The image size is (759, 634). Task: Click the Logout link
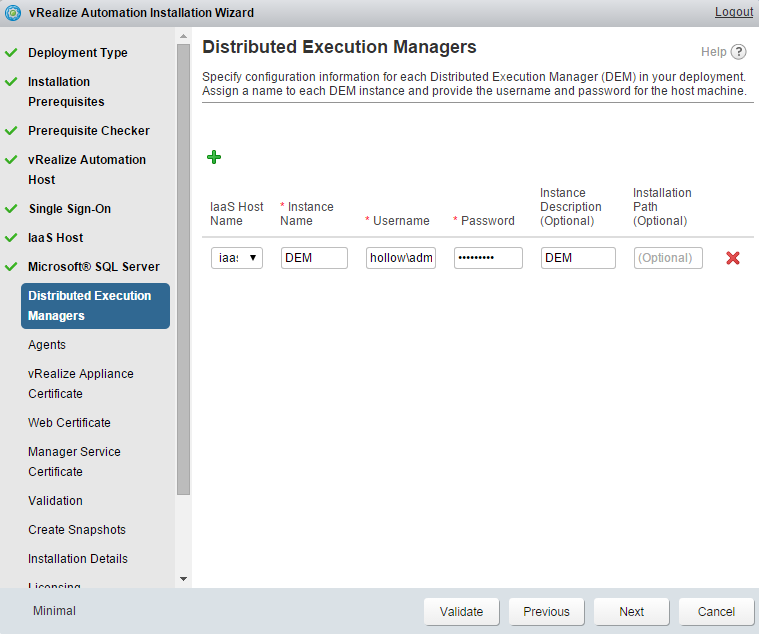[x=733, y=13]
